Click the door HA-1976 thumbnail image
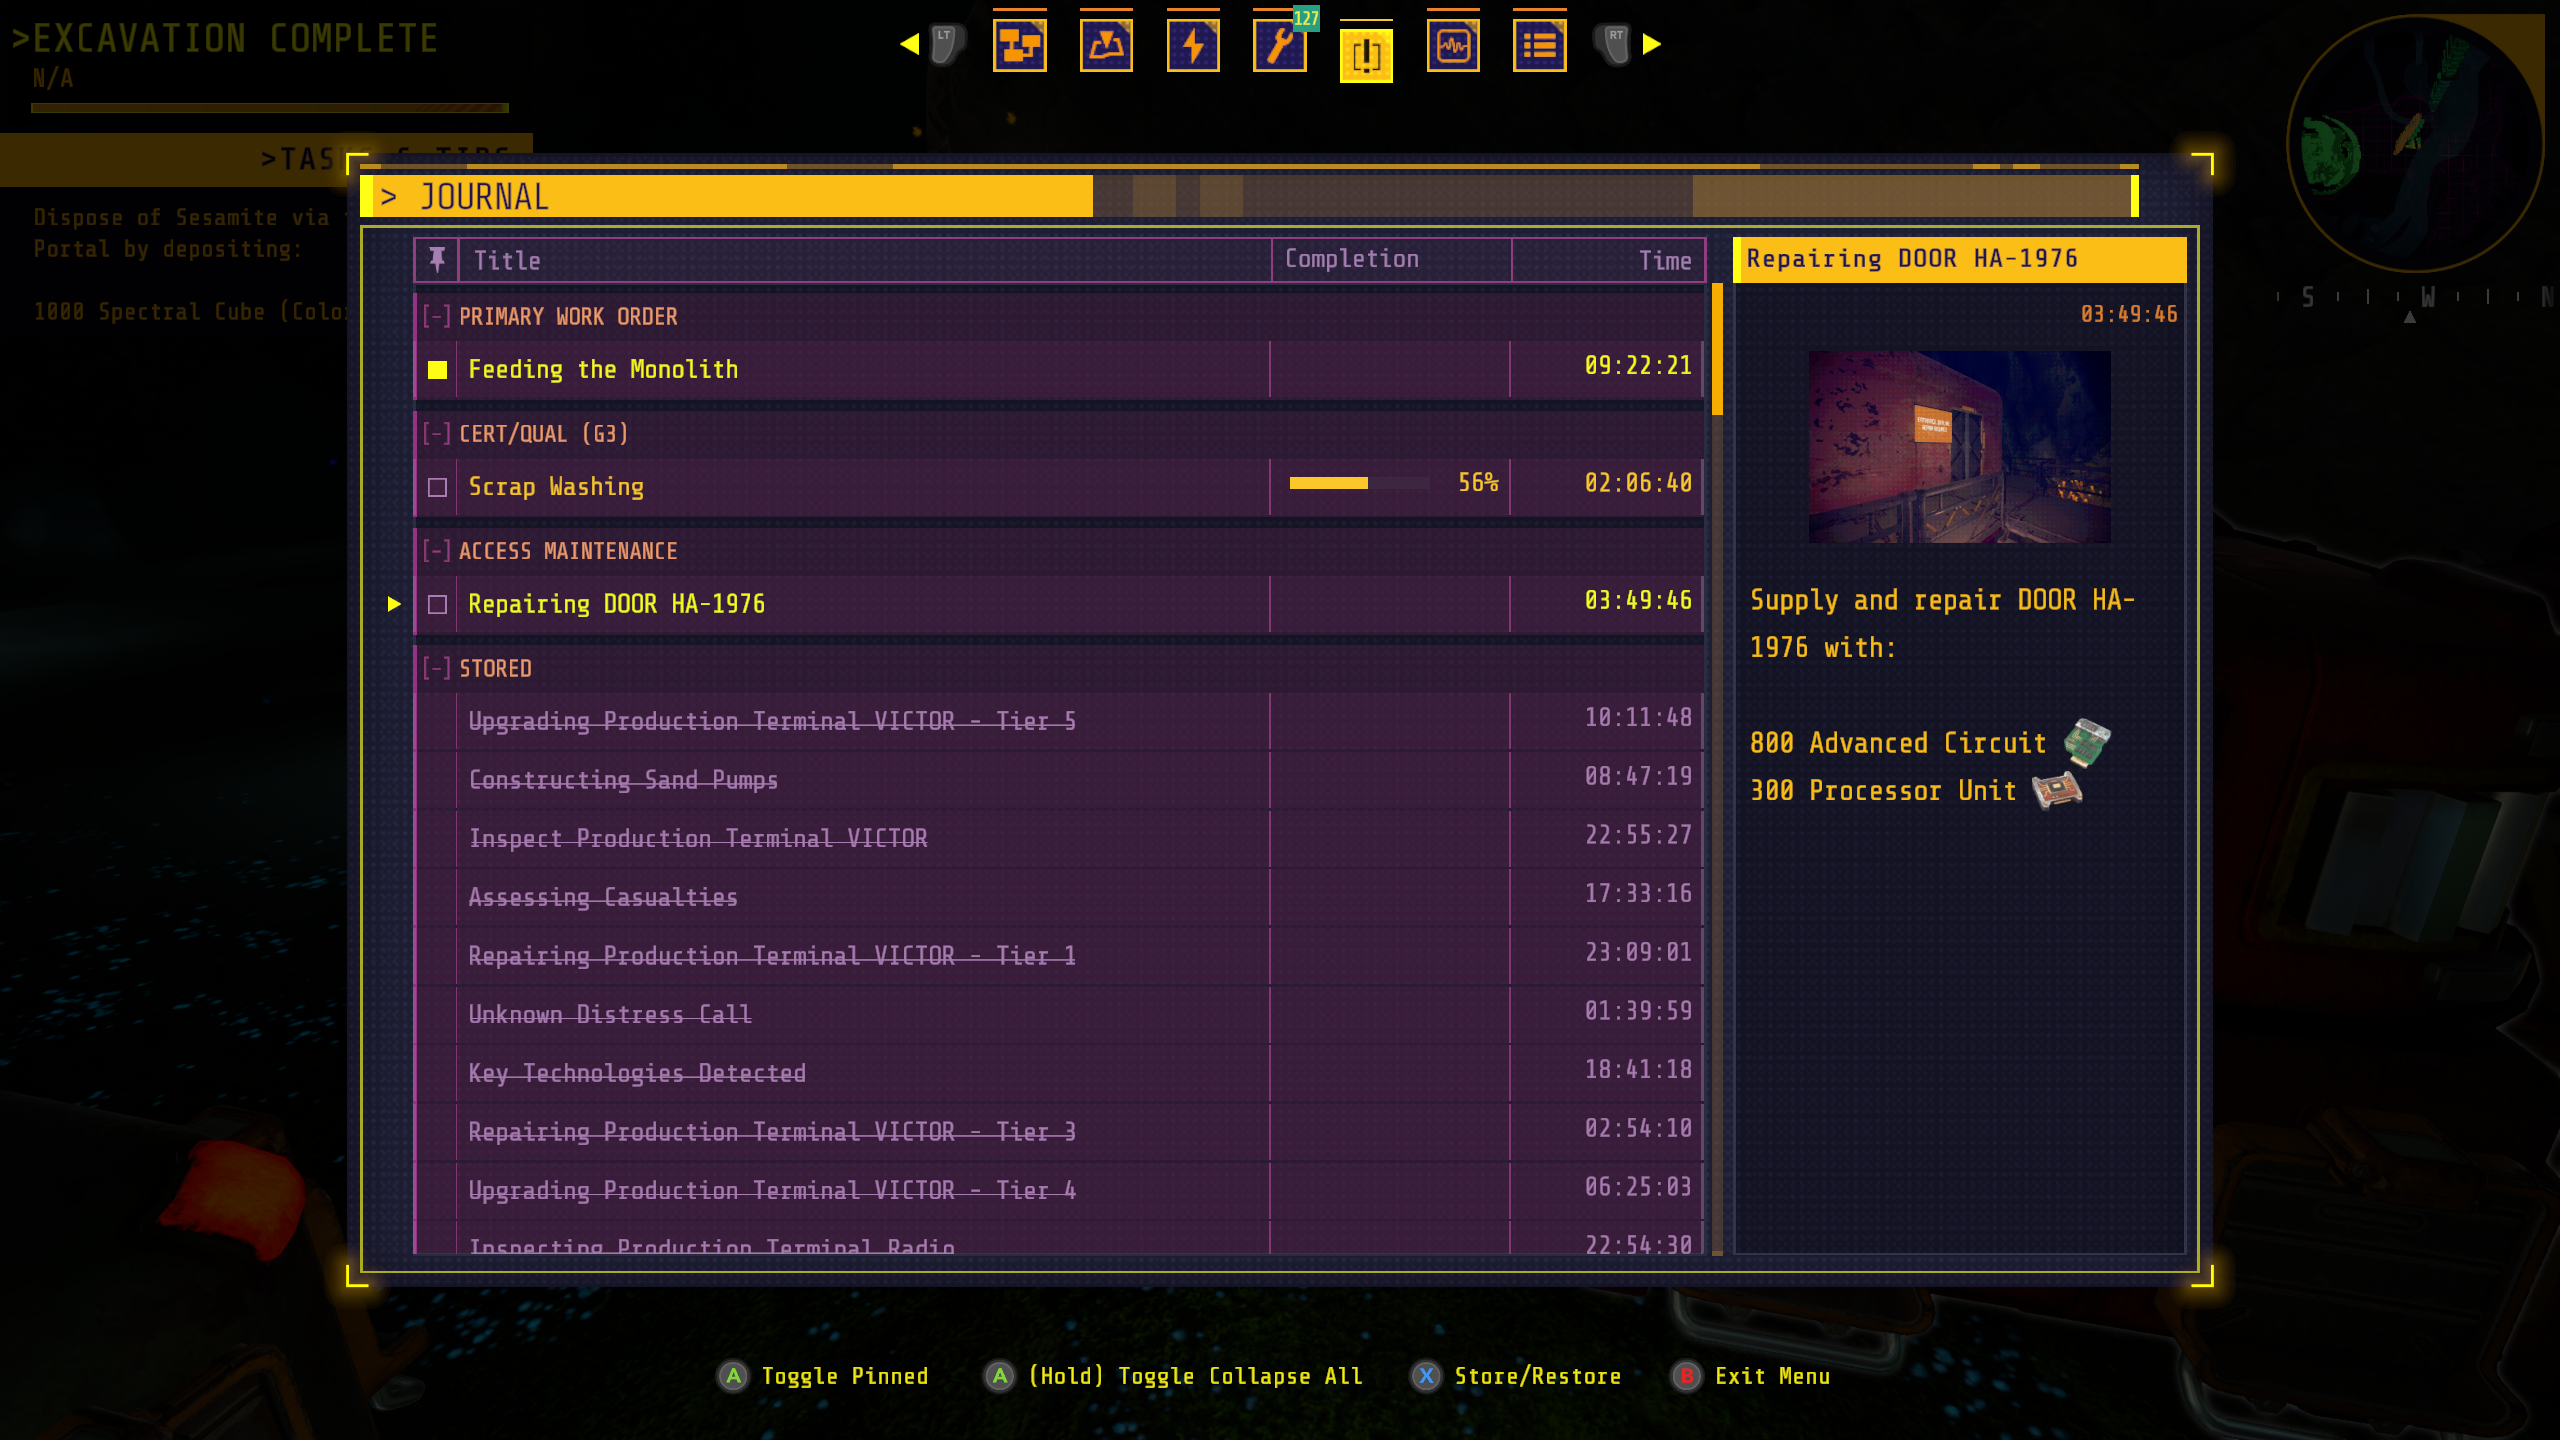This screenshot has width=2560, height=1440. (1959, 446)
